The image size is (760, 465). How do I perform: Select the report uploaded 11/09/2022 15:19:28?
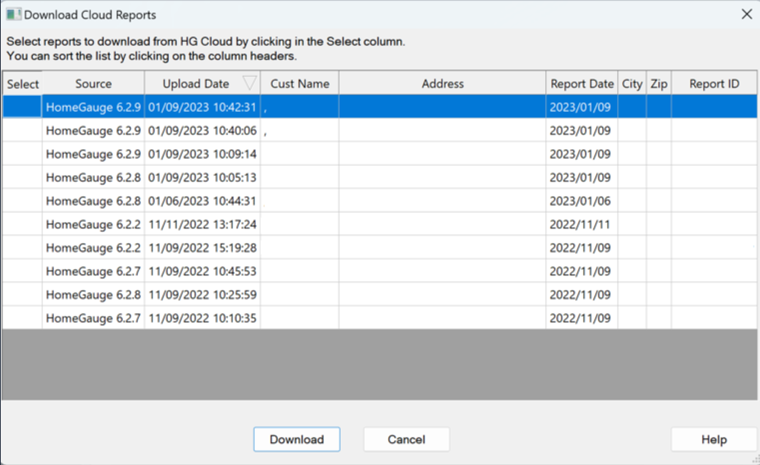[202, 248]
